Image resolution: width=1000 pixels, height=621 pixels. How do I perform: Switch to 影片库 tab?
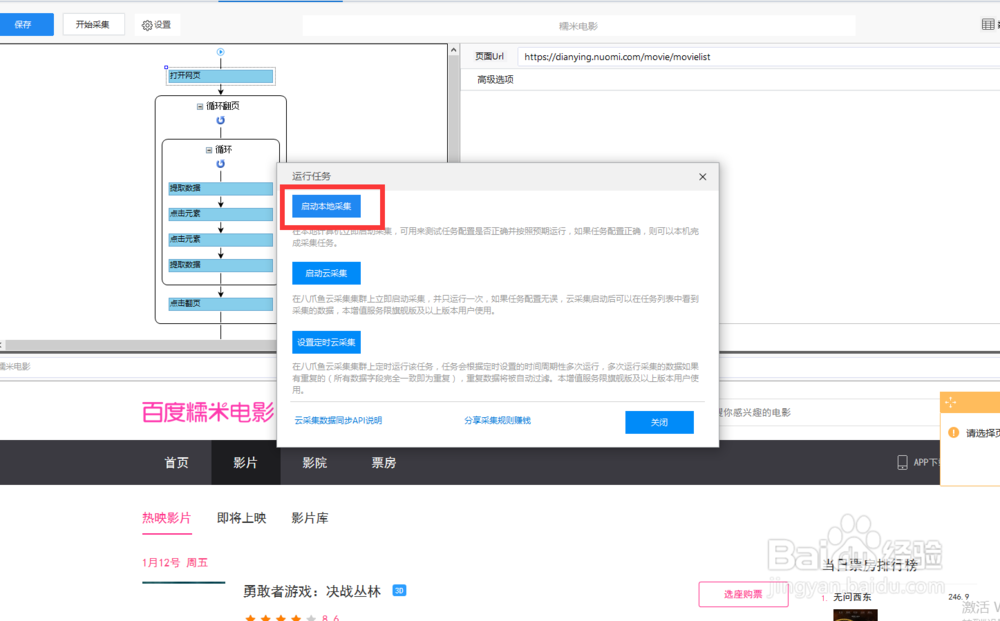[x=310, y=518]
